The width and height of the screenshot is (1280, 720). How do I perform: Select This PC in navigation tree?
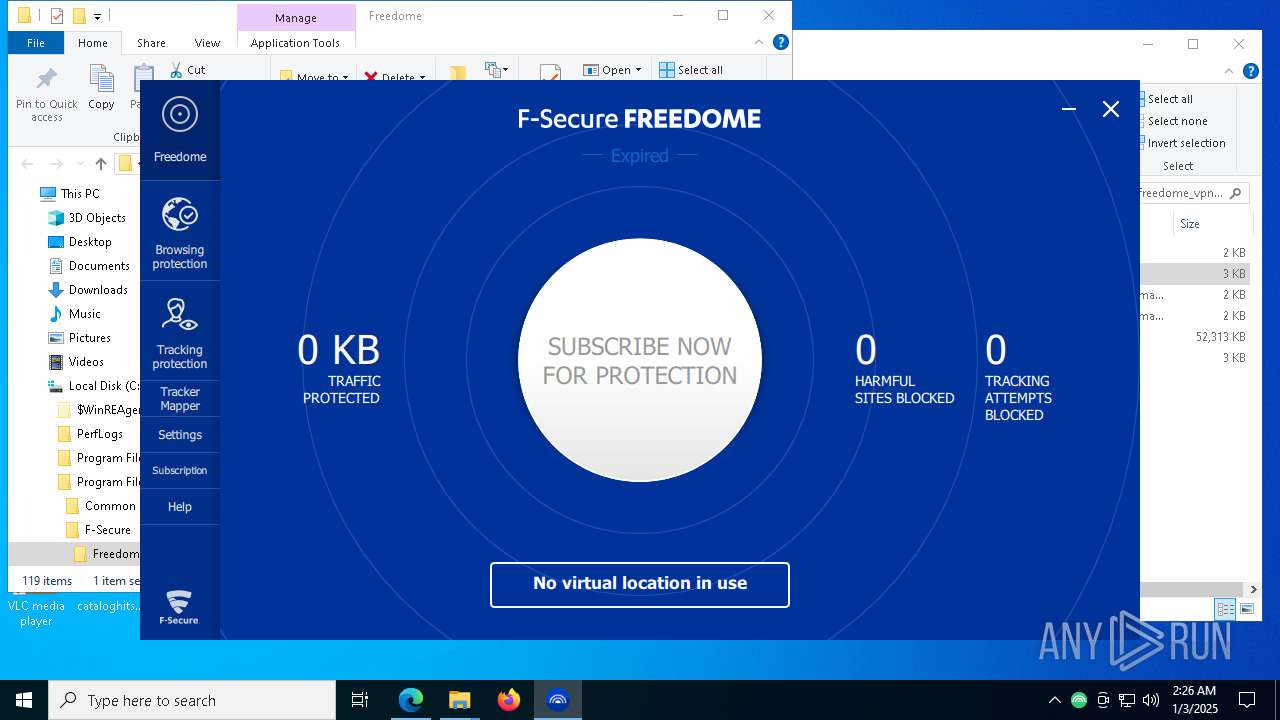click(80, 194)
